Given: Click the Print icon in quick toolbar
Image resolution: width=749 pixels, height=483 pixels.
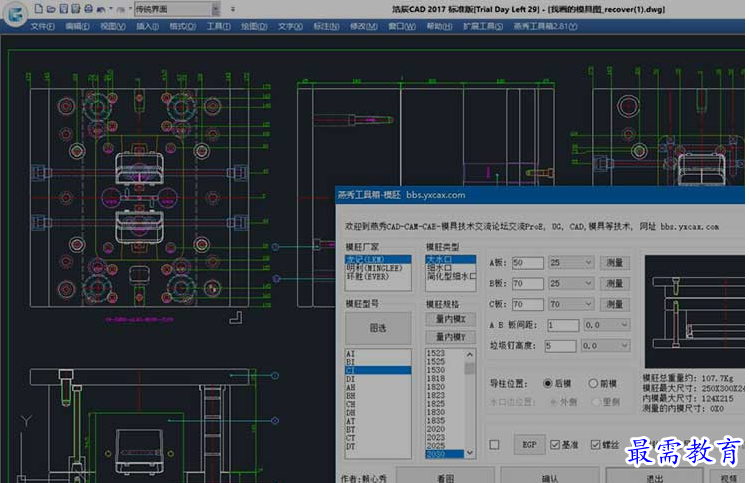Looking at the screenshot, I should tap(88, 9).
